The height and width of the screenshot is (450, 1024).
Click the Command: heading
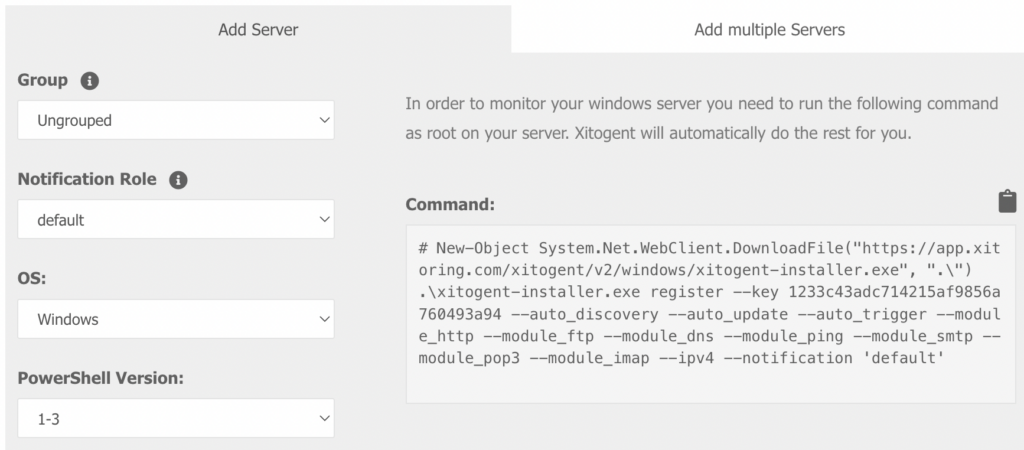[x=450, y=204]
